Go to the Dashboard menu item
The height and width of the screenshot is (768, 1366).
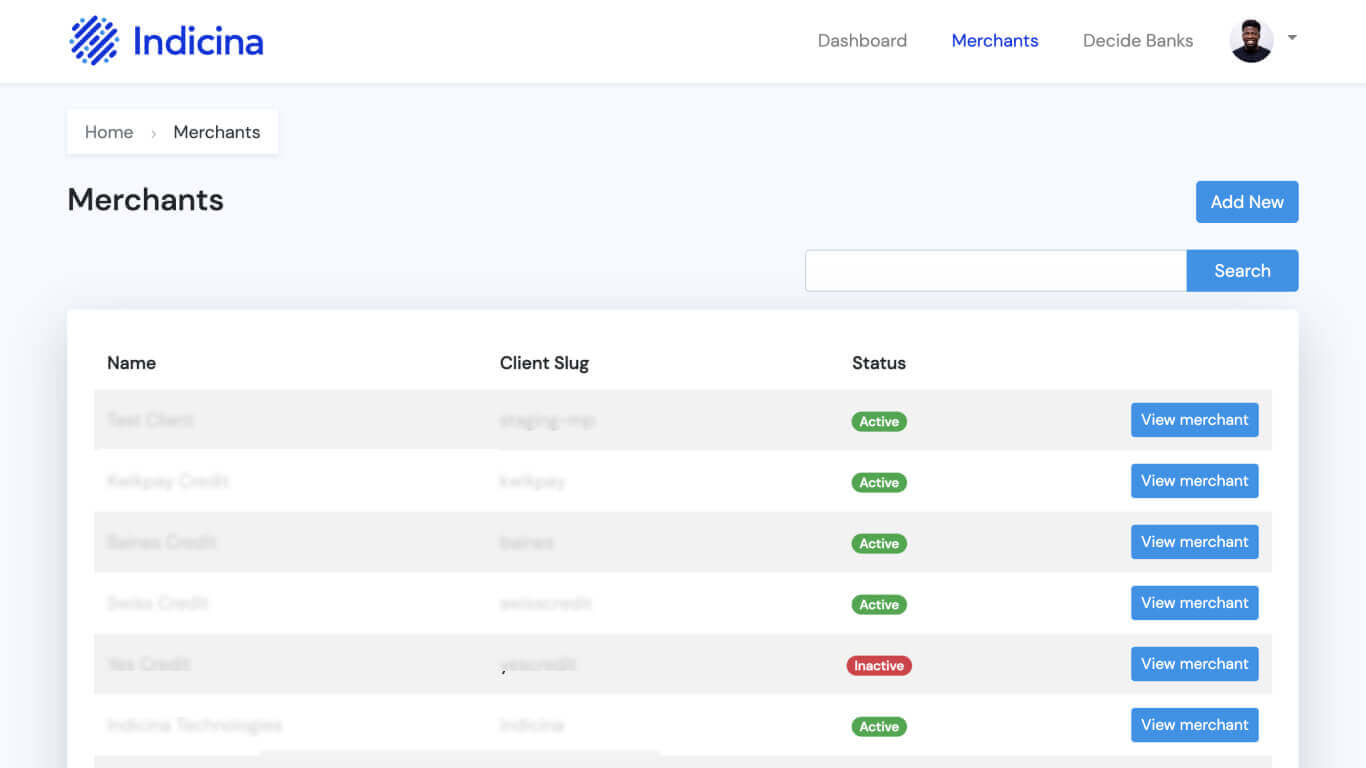click(x=862, y=41)
